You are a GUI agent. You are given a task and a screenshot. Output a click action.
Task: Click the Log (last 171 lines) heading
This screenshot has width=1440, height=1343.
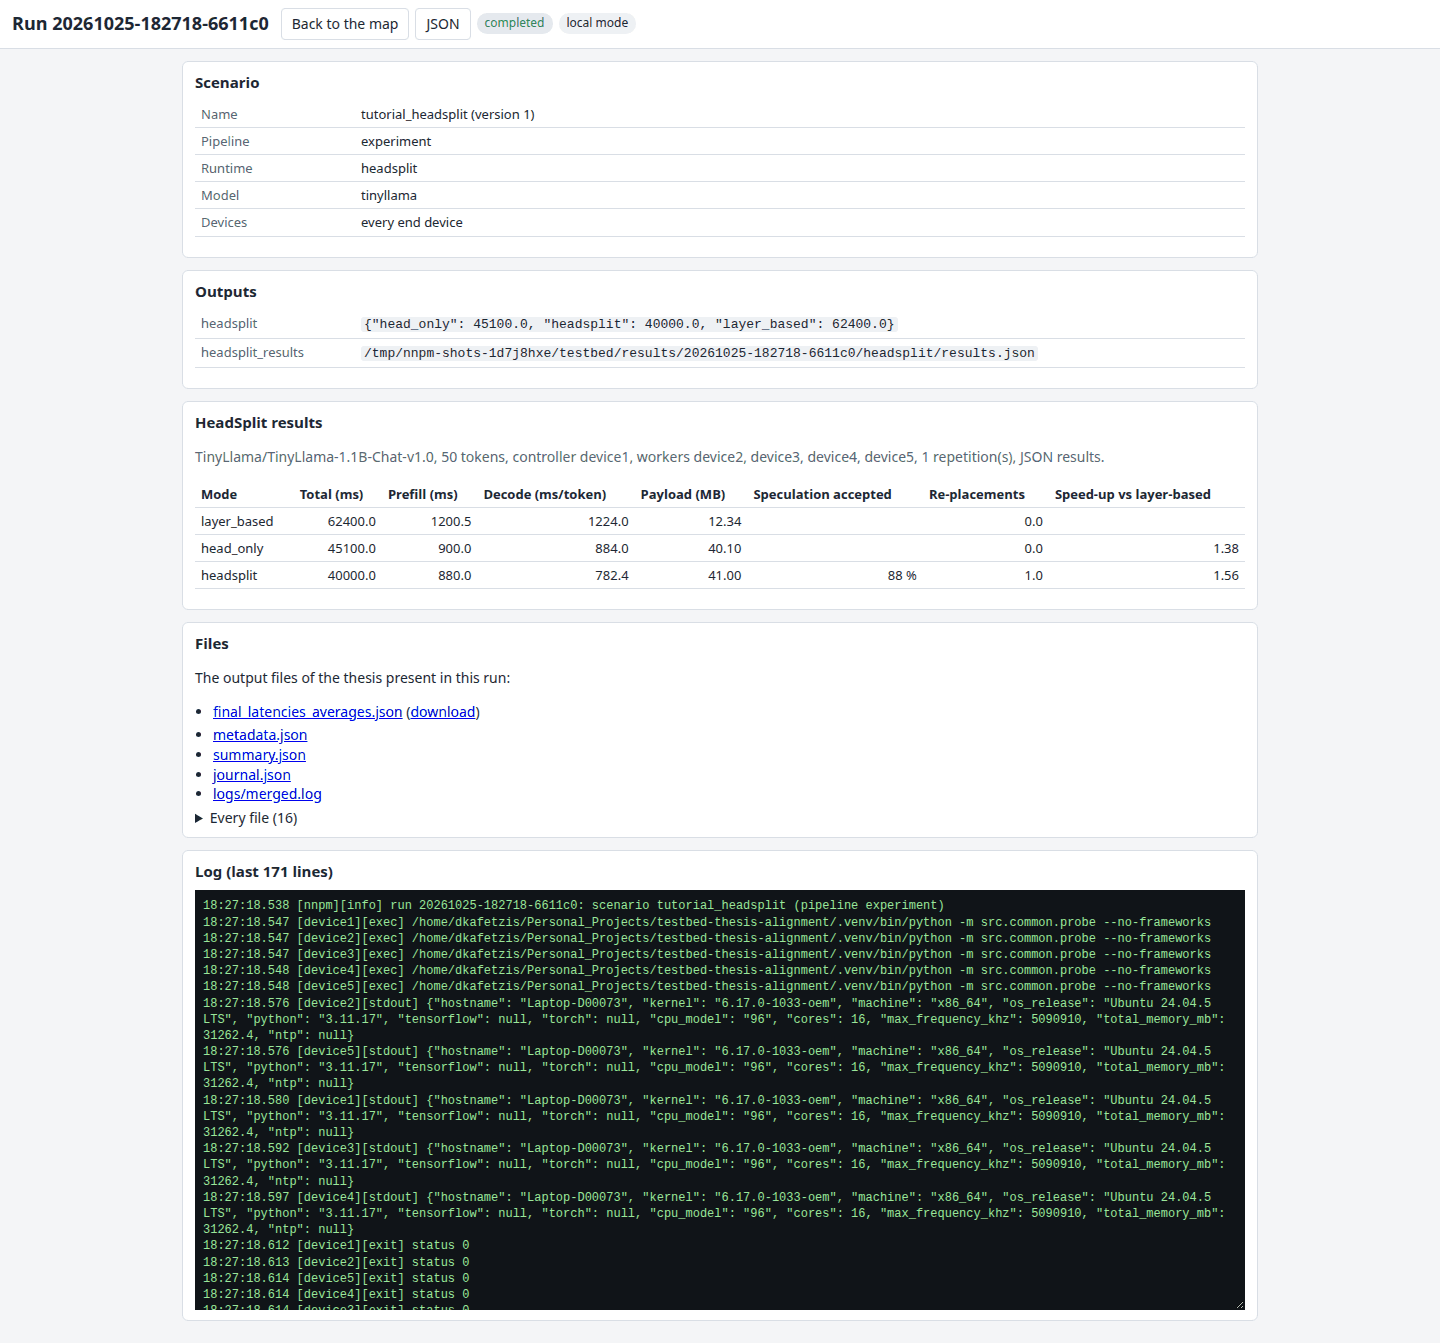pyautogui.click(x=264, y=872)
